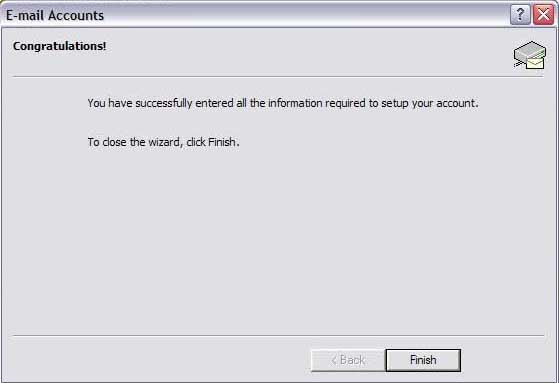Click the word "Accounts" in the window title

(x=76, y=15)
